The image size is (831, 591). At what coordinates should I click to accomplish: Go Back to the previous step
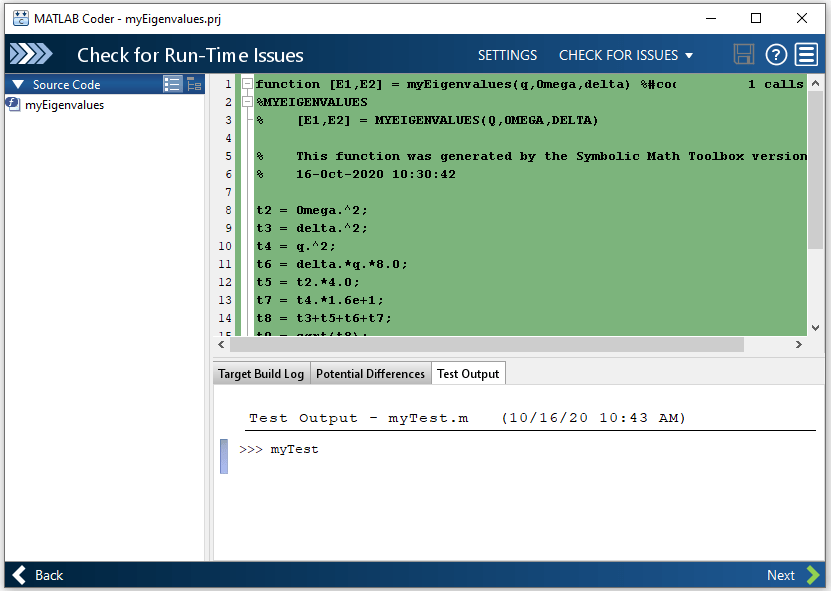tap(37, 575)
